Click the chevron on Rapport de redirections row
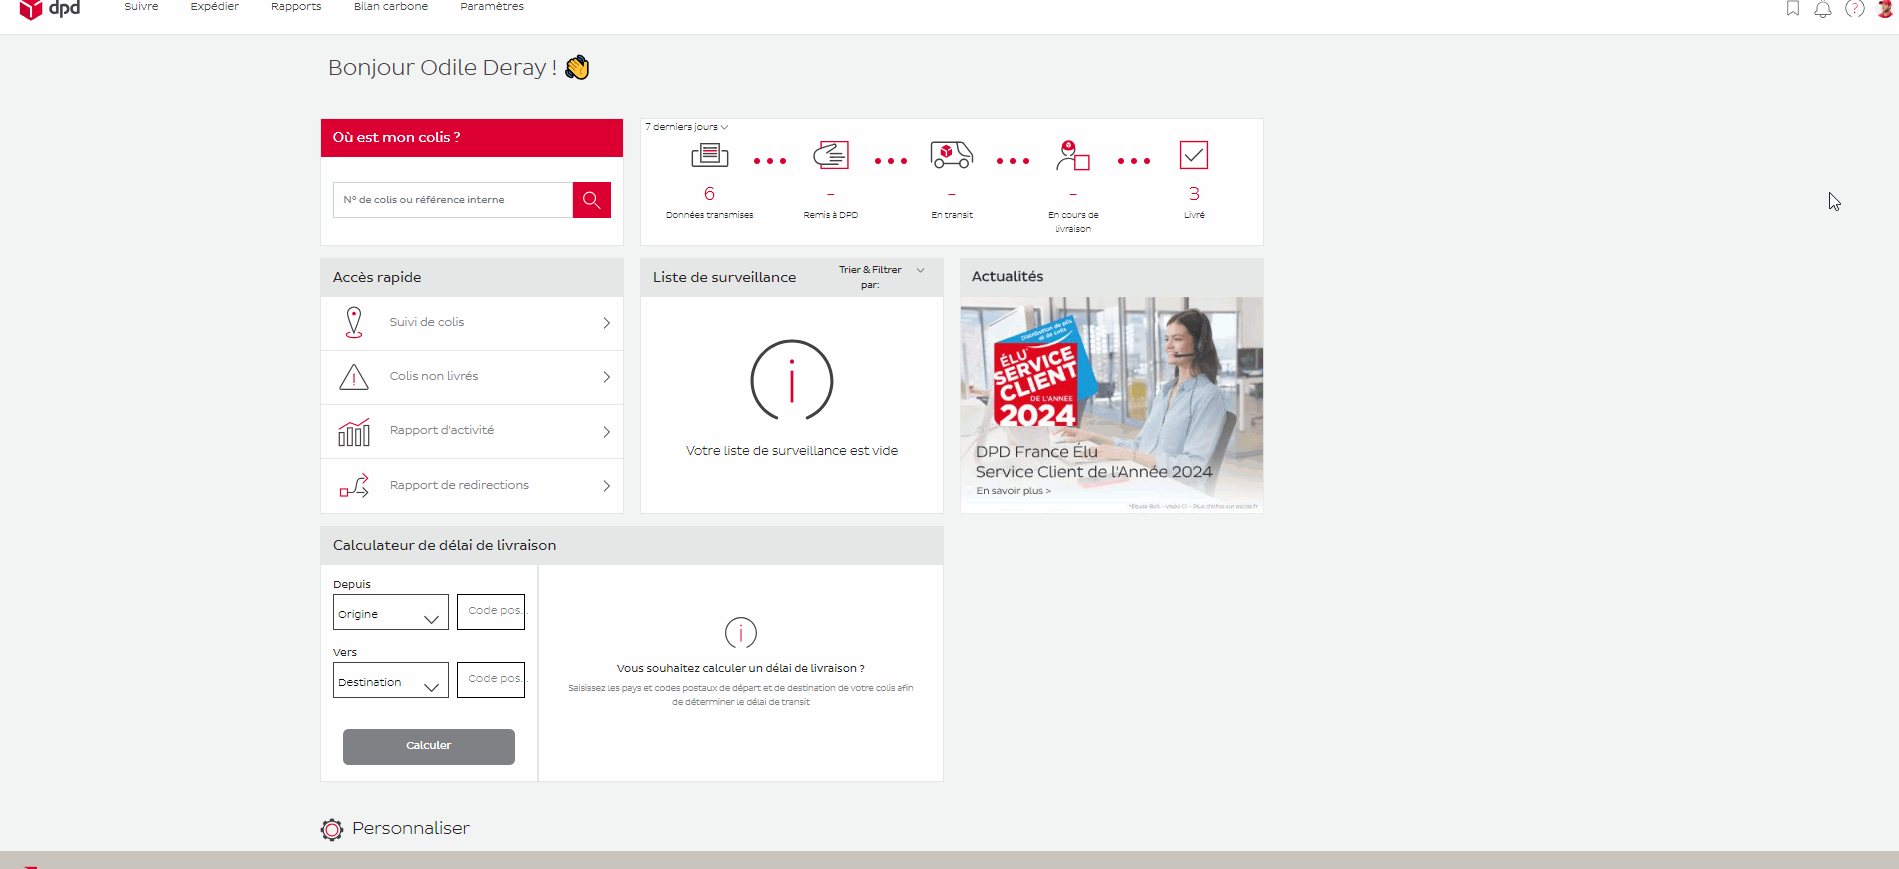 click(x=606, y=486)
